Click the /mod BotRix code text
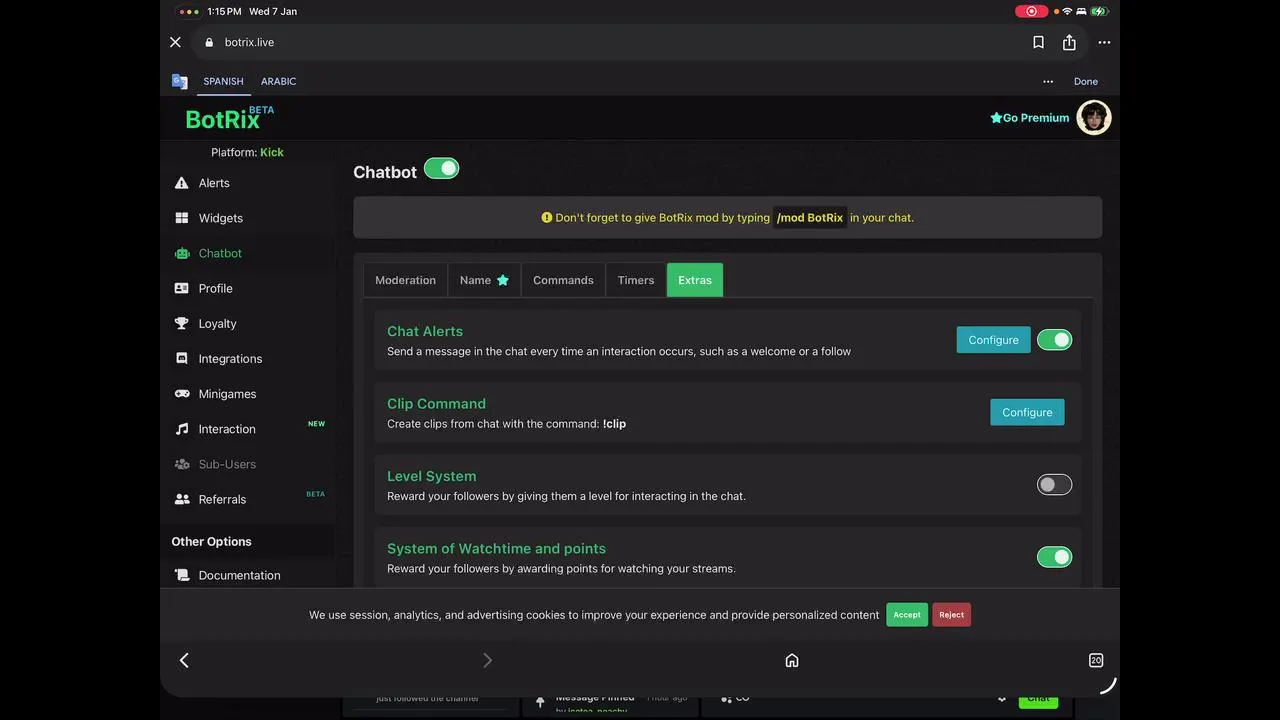The width and height of the screenshot is (1280, 720). pos(810,217)
